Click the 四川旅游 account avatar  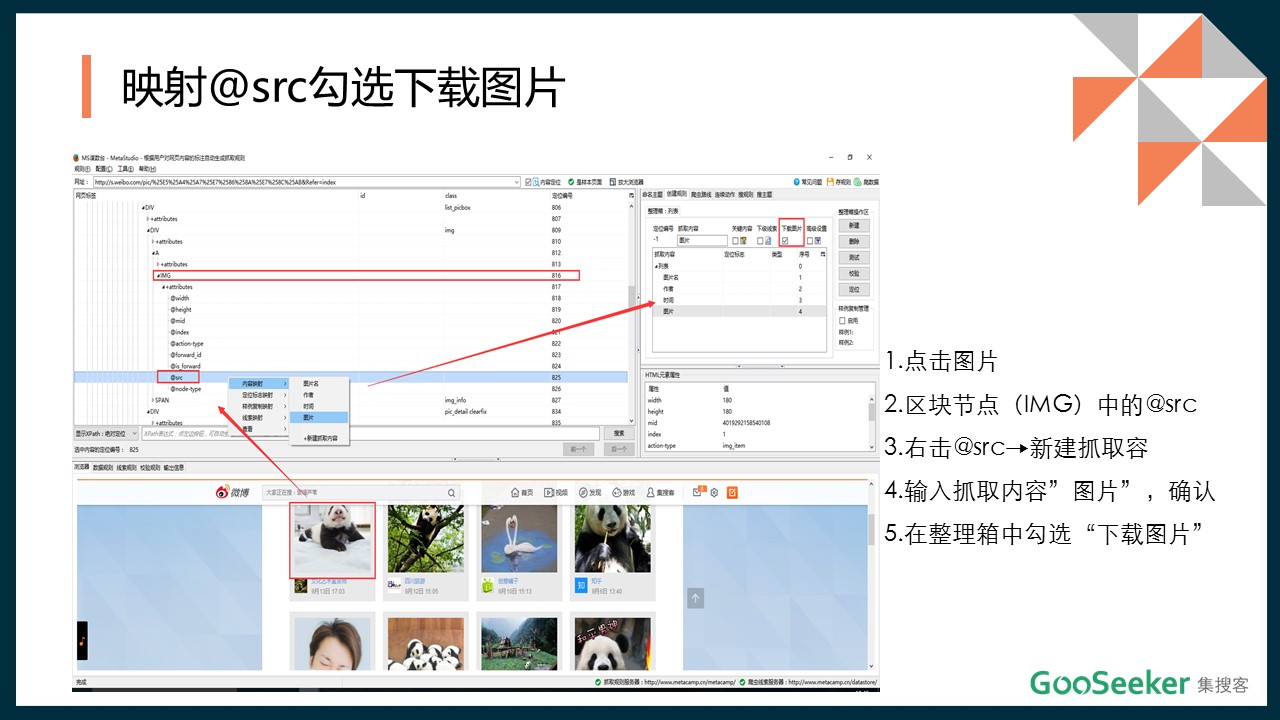[395, 584]
